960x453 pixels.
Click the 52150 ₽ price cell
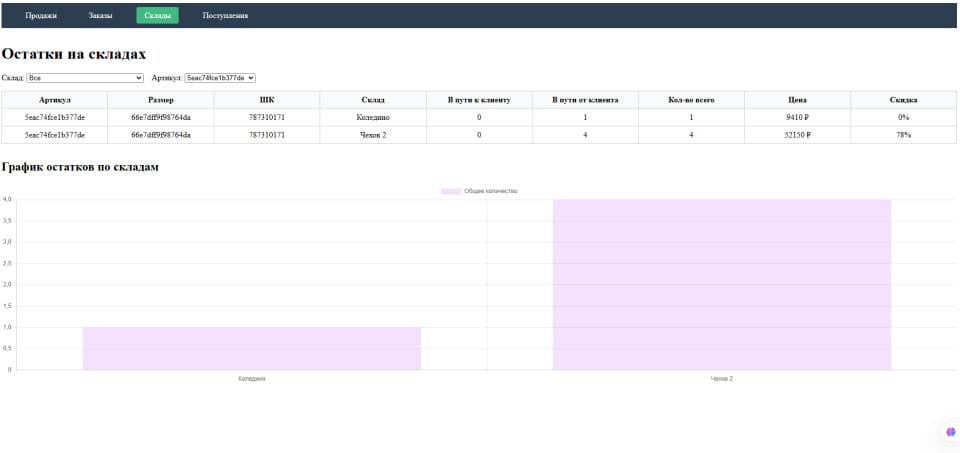pyautogui.click(x=798, y=135)
